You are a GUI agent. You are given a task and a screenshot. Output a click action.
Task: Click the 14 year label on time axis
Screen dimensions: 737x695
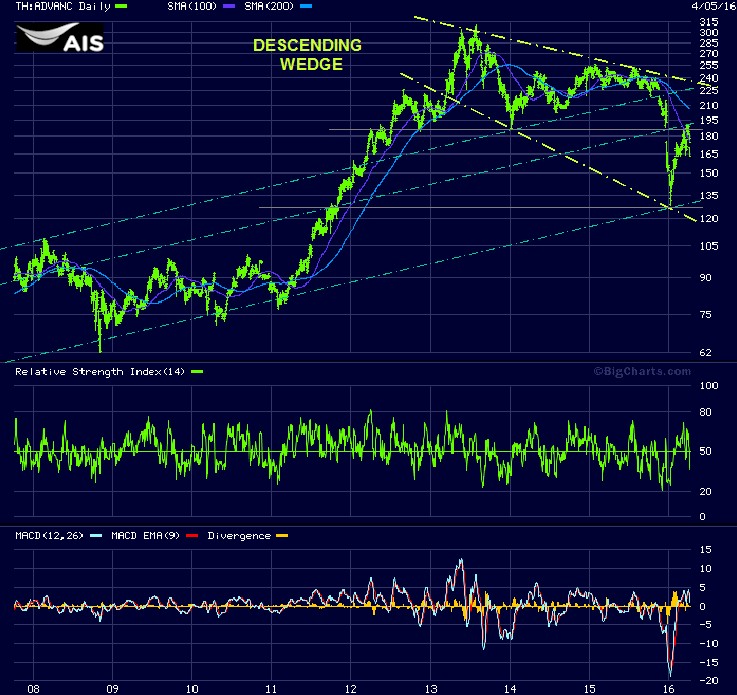[x=510, y=689]
